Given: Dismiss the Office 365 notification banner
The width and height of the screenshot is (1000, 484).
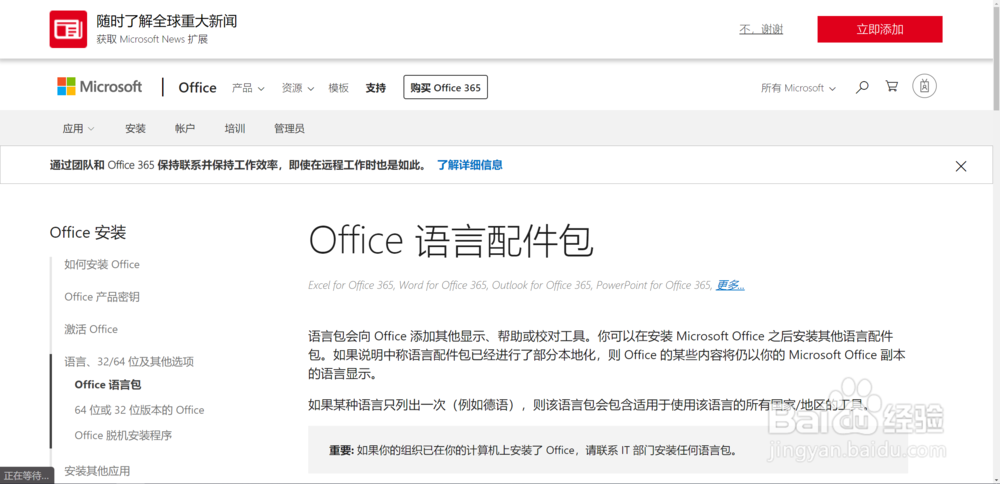Looking at the screenshot, I should pyautogui.click(x=961, y=166).
